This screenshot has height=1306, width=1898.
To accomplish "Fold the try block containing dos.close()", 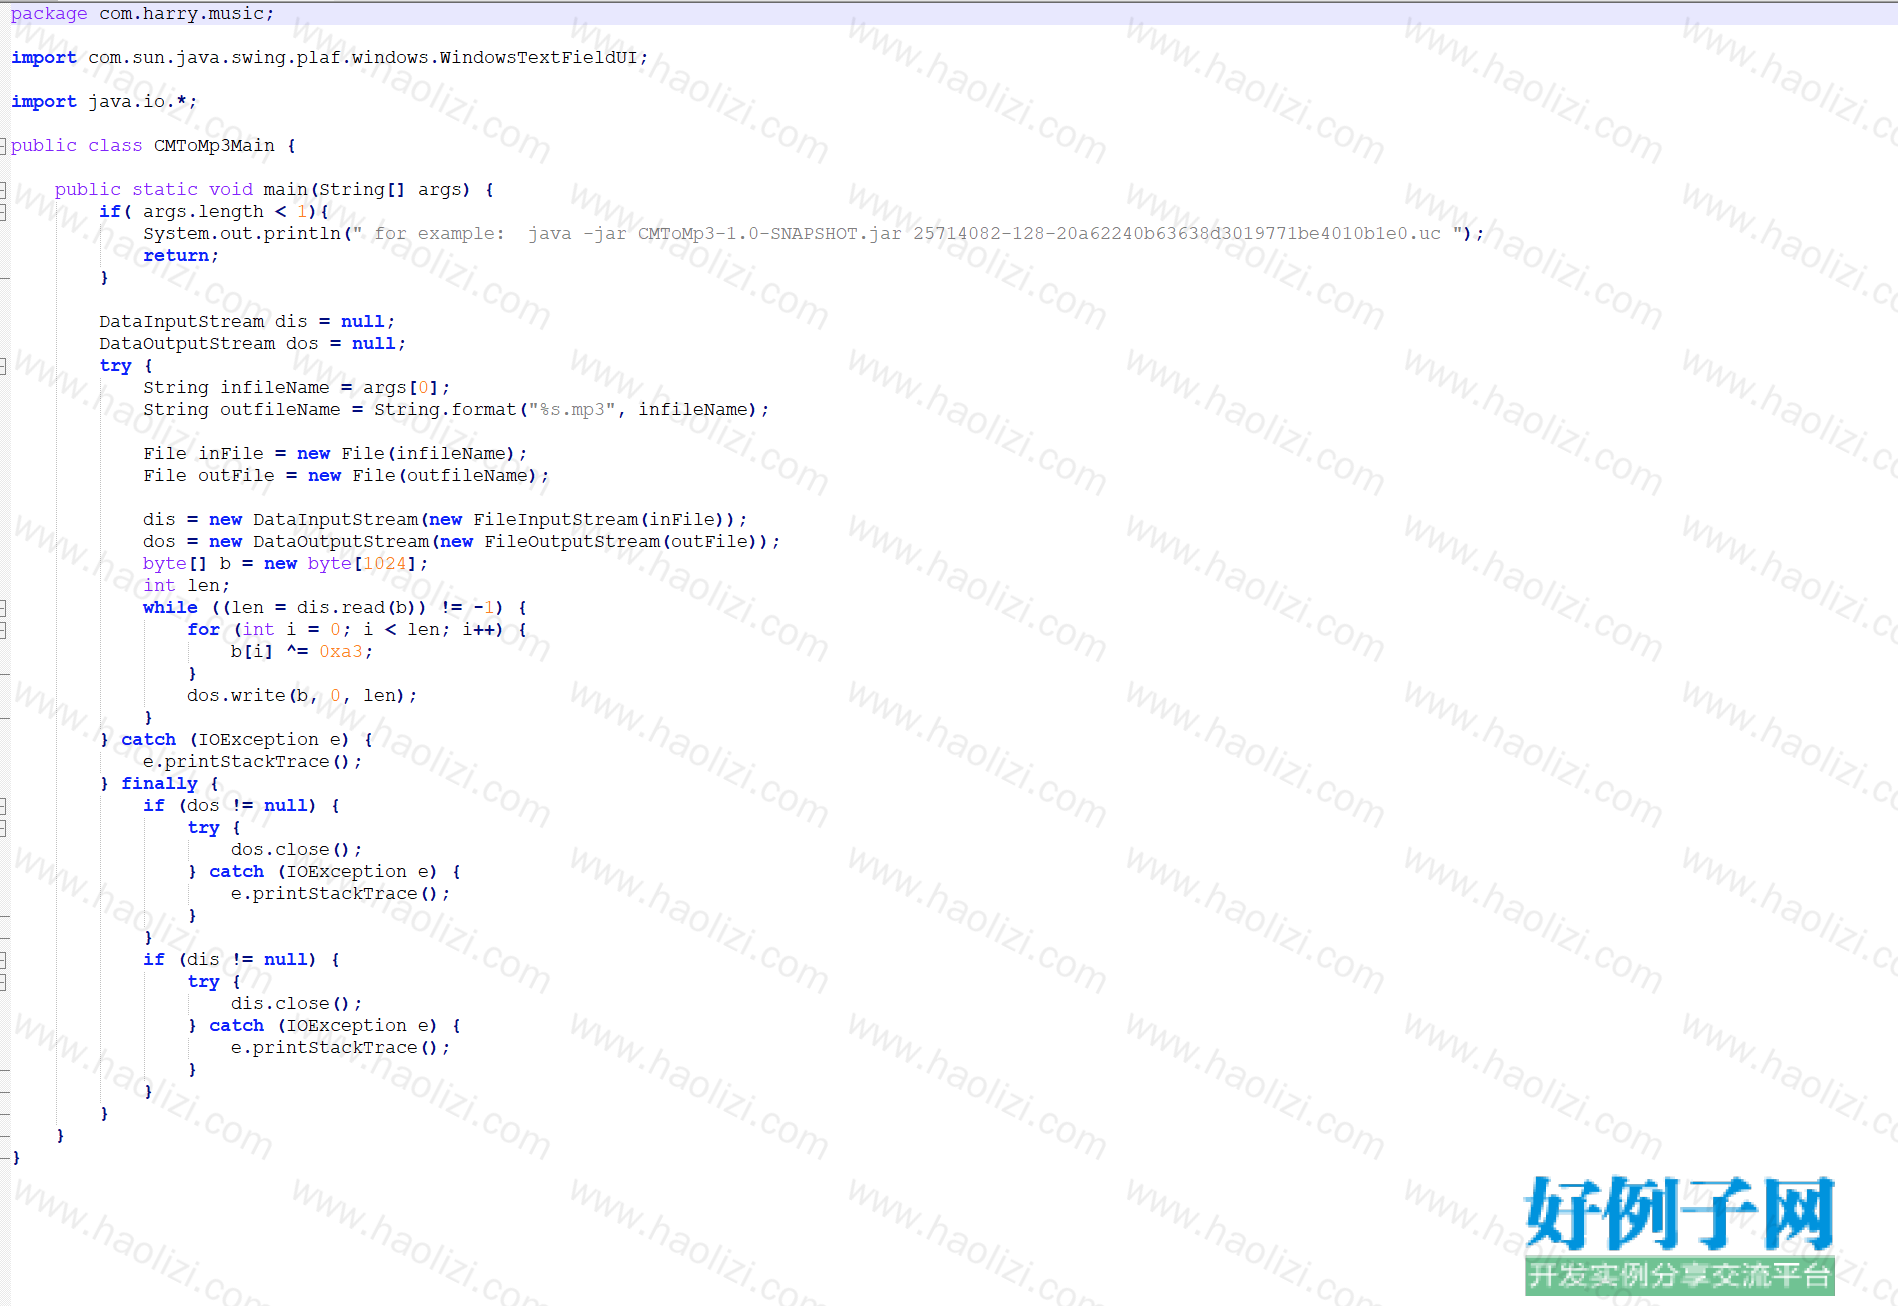I will pos(3,828).
